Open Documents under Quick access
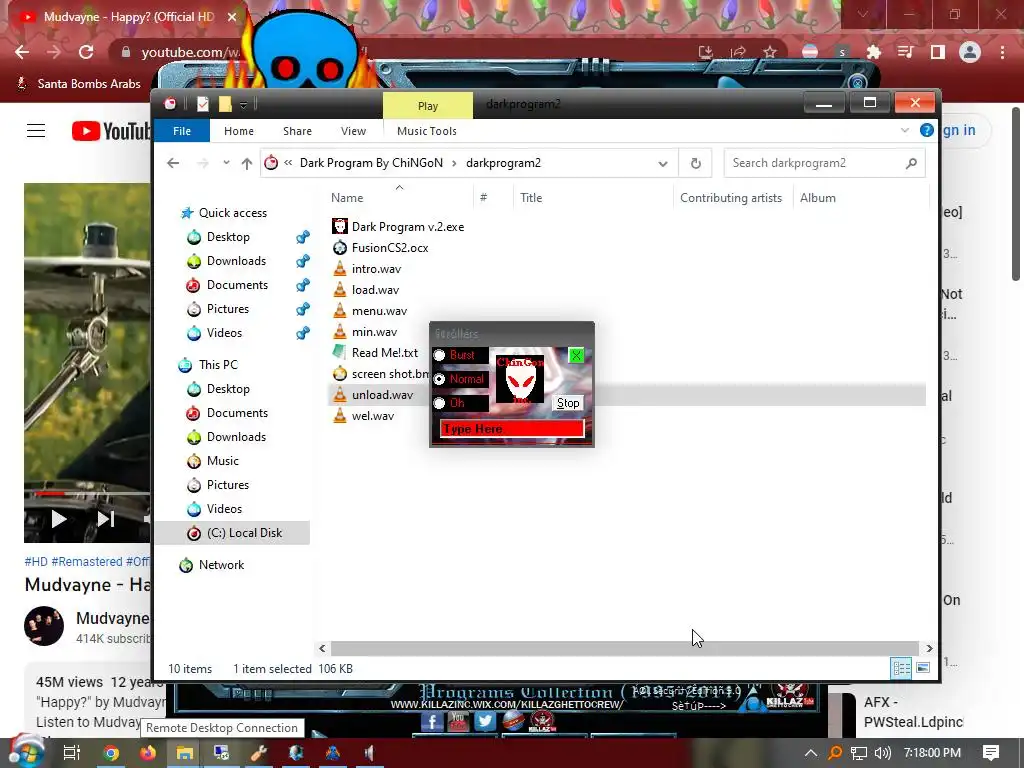 (237, 285)
